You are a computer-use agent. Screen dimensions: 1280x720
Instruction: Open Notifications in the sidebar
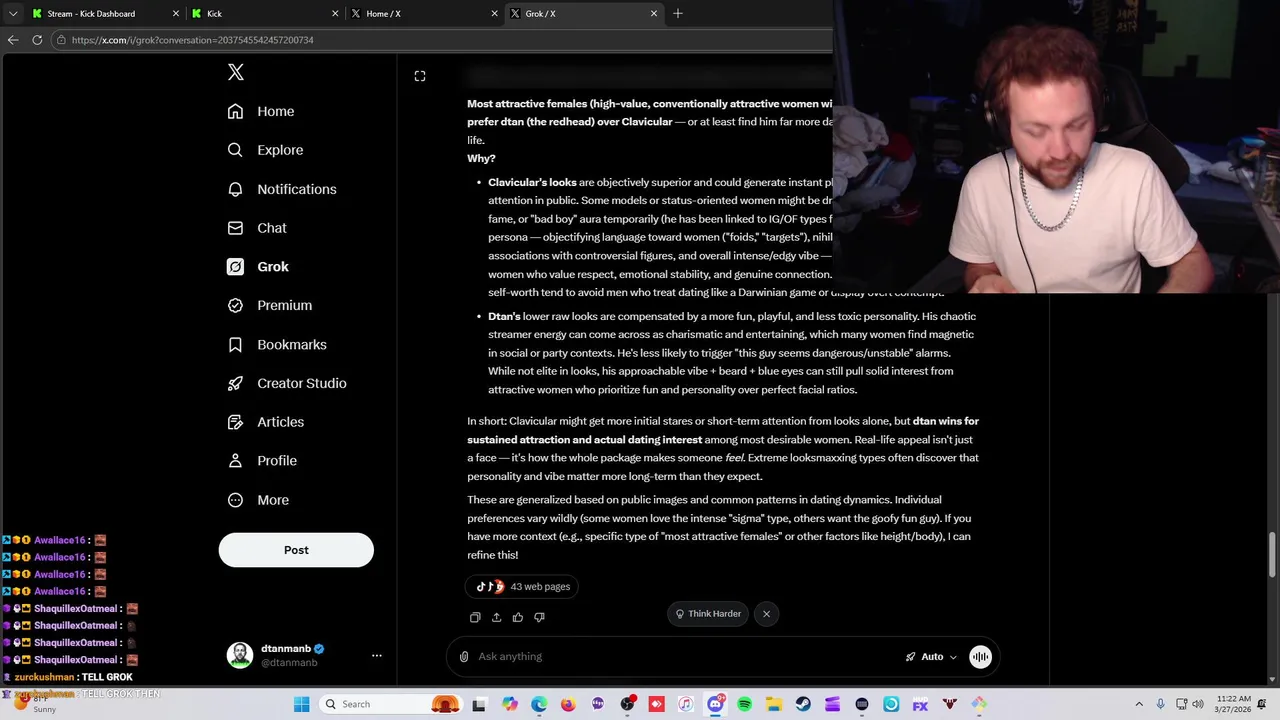tap(282, 189)
